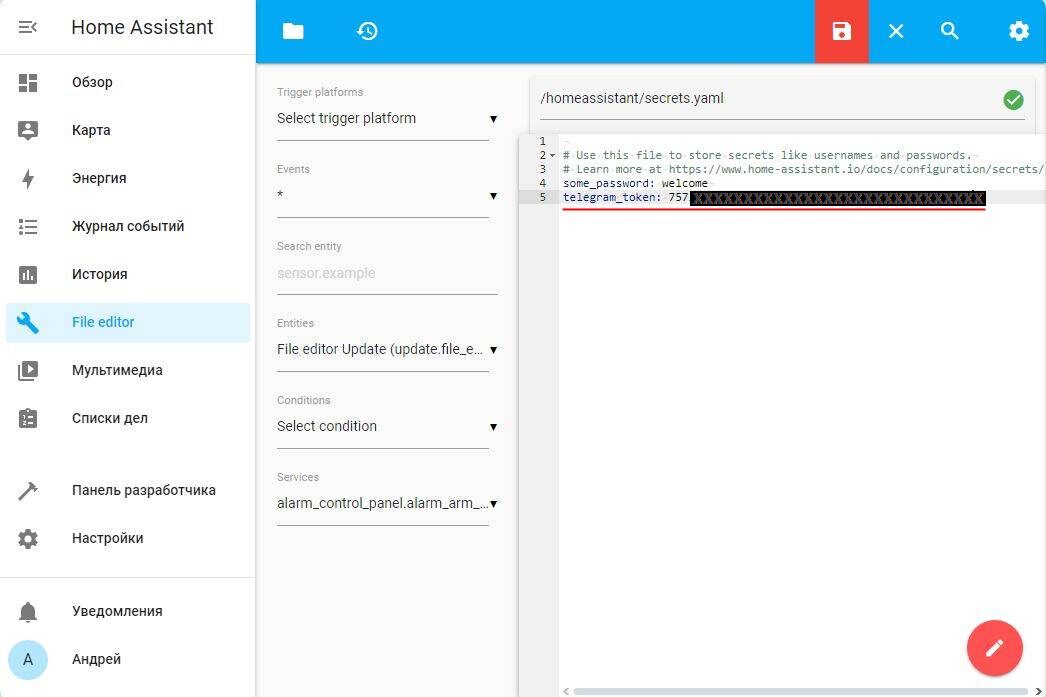This screenshot has width=1046, height=697.
Task: Select File editor in the sidebar
Action: (127, 322)
